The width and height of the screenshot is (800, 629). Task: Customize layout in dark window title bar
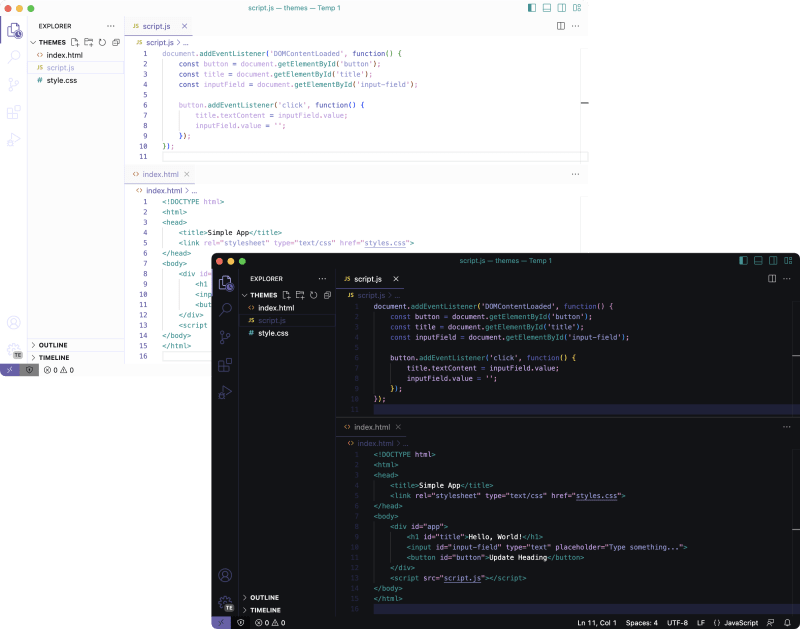click(x=788, y=261)
